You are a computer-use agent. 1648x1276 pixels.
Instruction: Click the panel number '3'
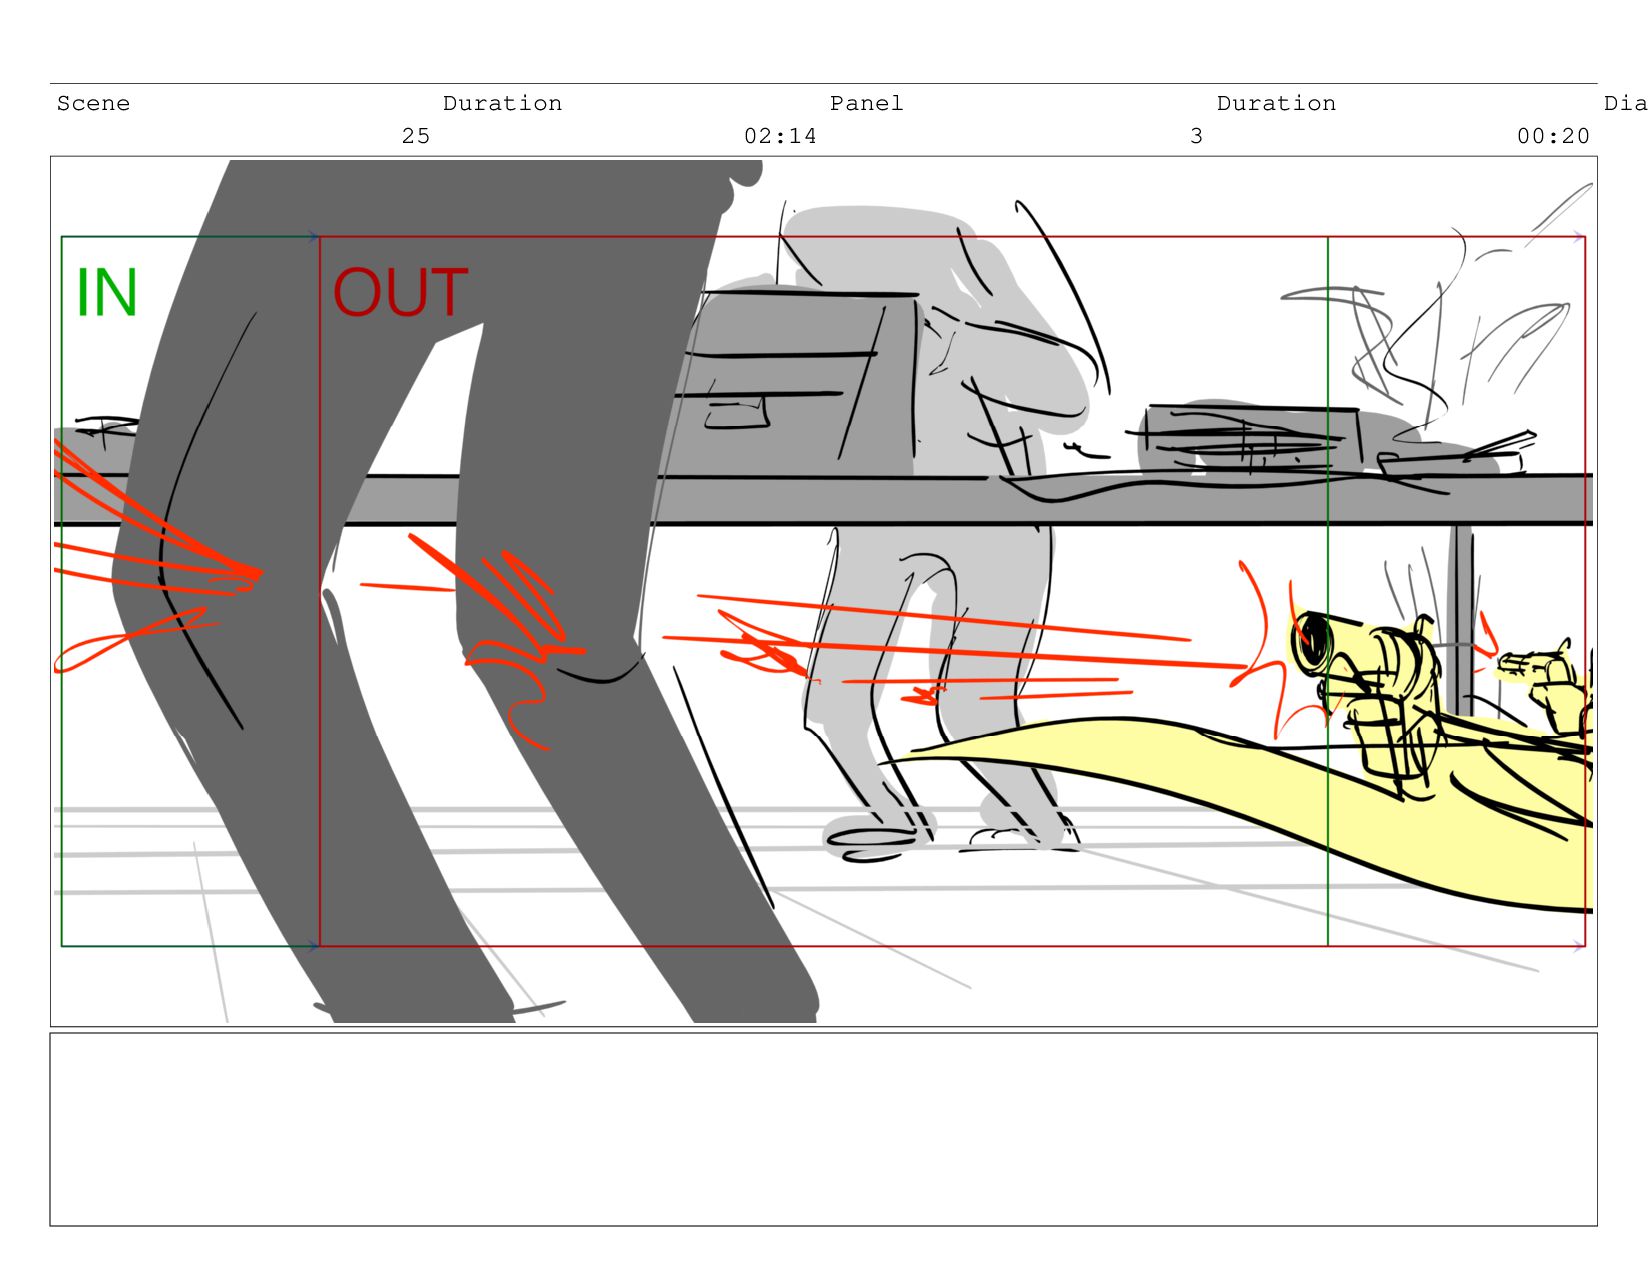pyautogui.click(x=1196, y=136)
